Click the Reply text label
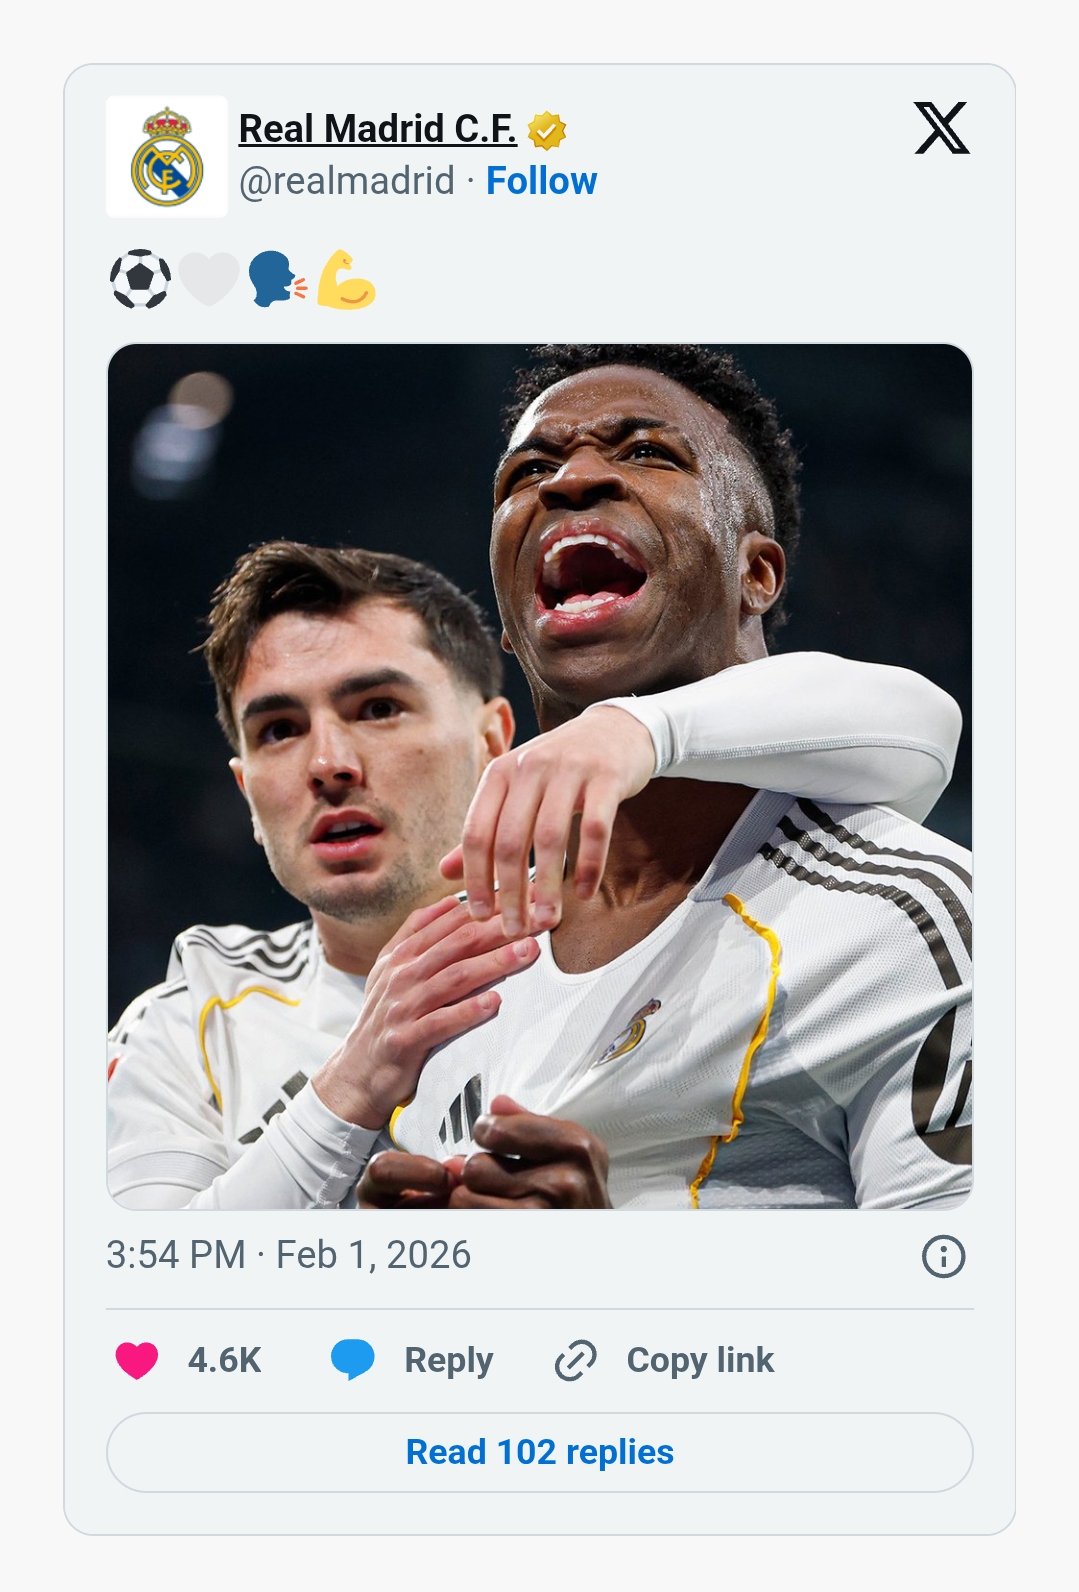 pos(448,1360)
